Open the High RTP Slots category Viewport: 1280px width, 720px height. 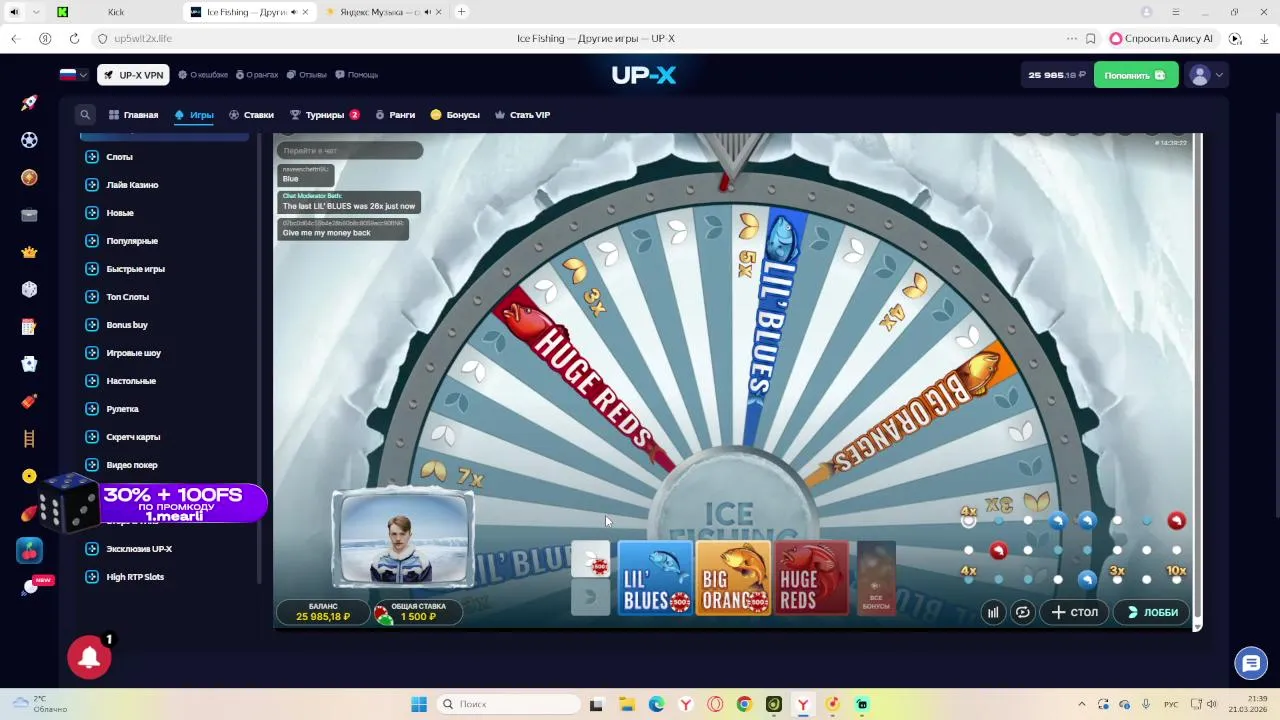pos(135,577)
